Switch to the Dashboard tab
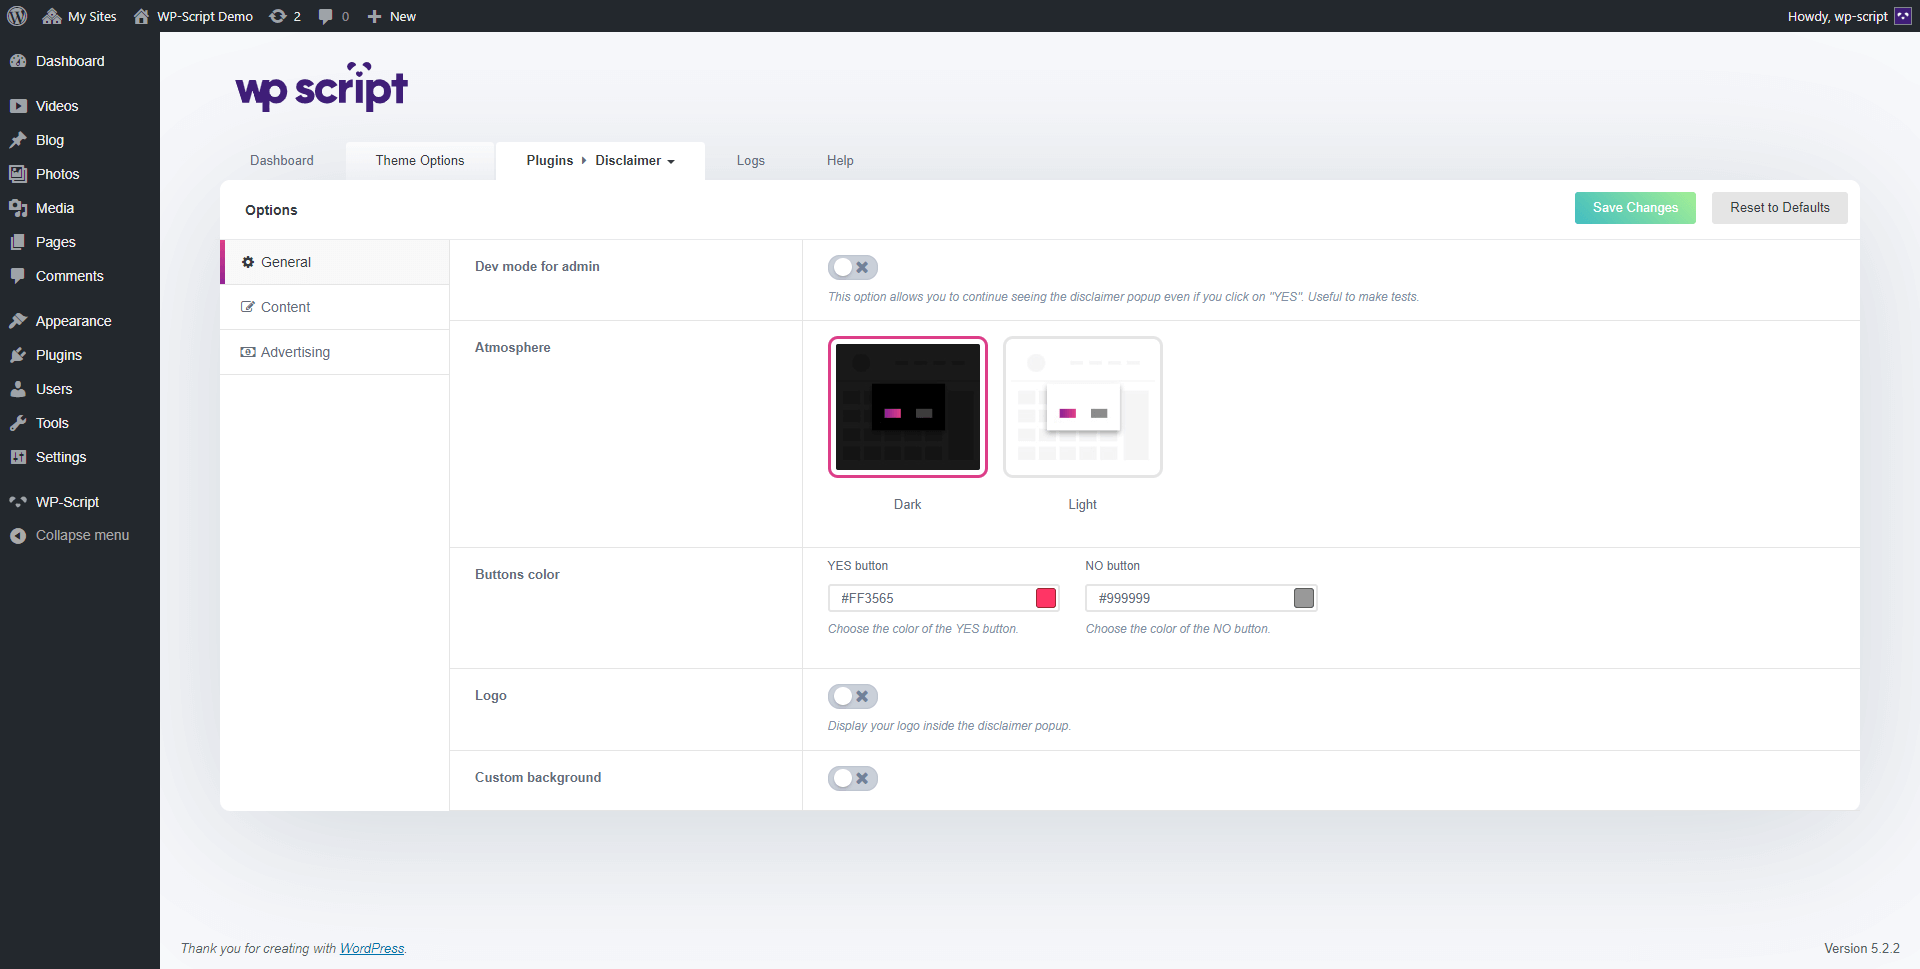Screen dimensions: 1920x969 click(x=282, y=160)
